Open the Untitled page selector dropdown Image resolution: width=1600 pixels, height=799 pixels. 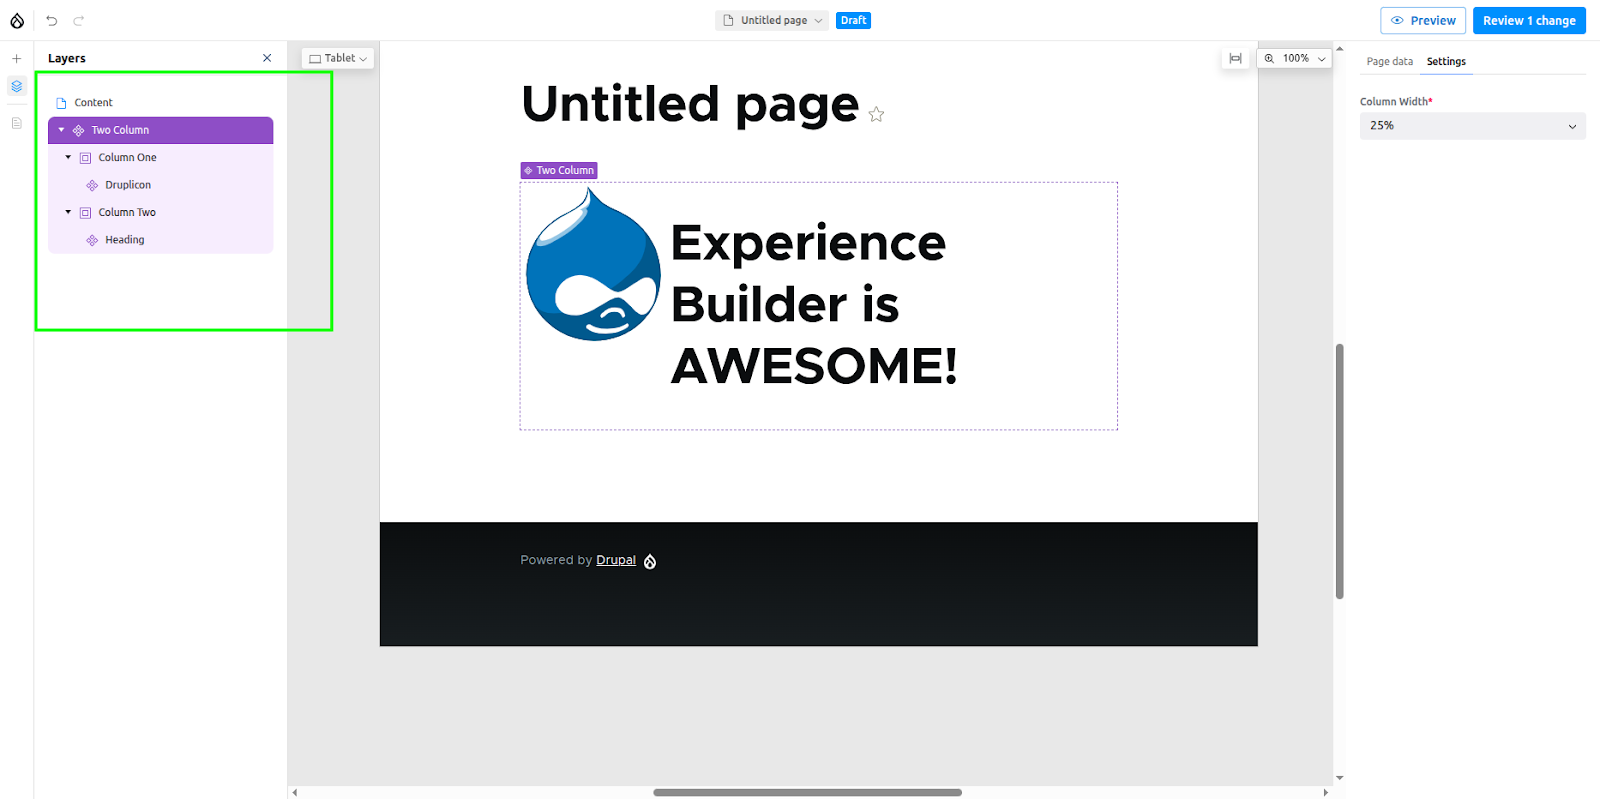point(772,20)
